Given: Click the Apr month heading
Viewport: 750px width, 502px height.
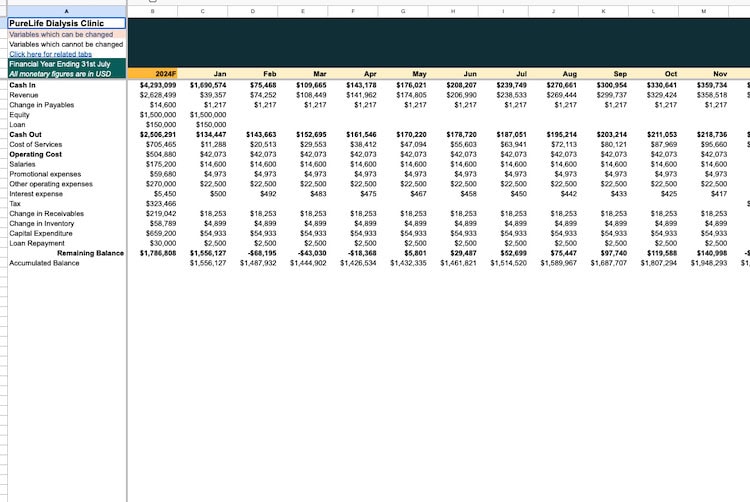Looking at the screenshot, I should coord(353,74).
